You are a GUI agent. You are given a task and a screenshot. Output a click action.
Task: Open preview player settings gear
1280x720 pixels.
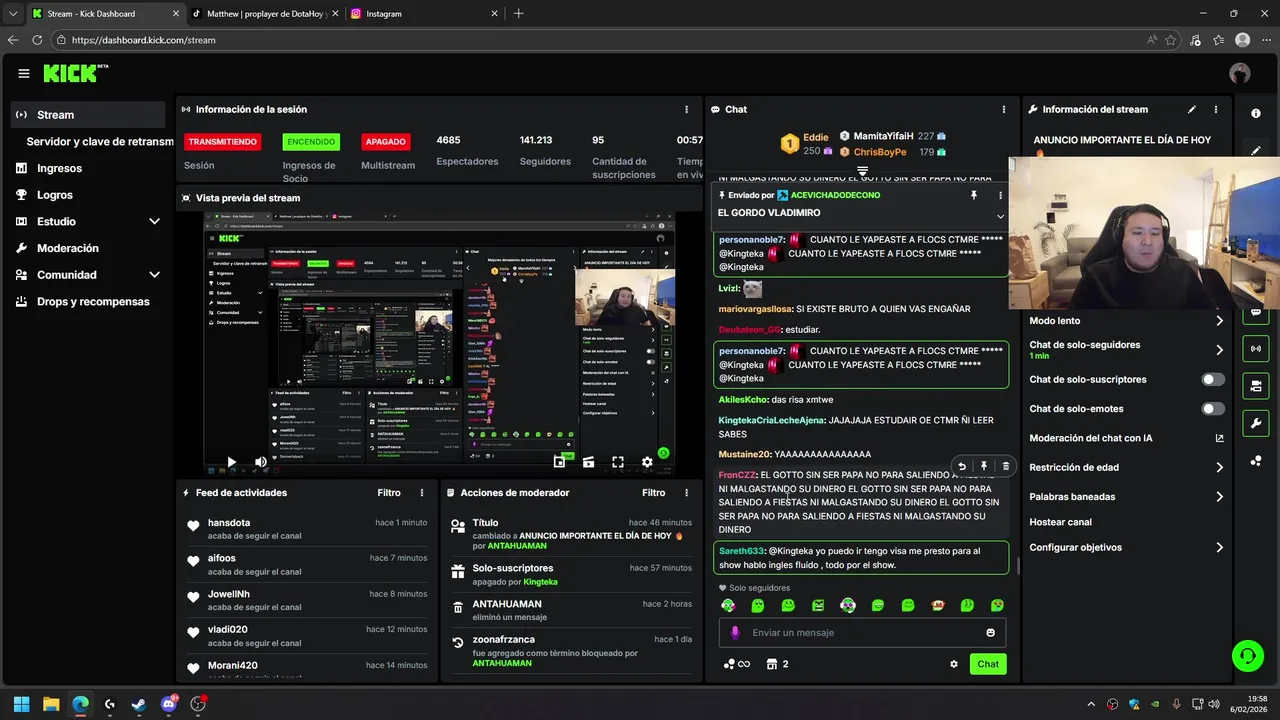click(x=647, y=462)
